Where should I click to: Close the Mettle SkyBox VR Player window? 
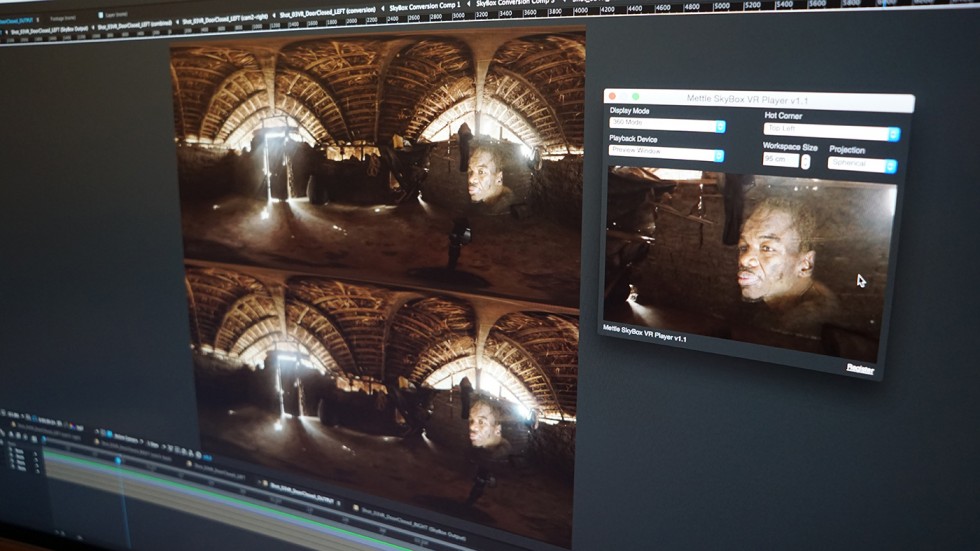[x=612, y=97]
